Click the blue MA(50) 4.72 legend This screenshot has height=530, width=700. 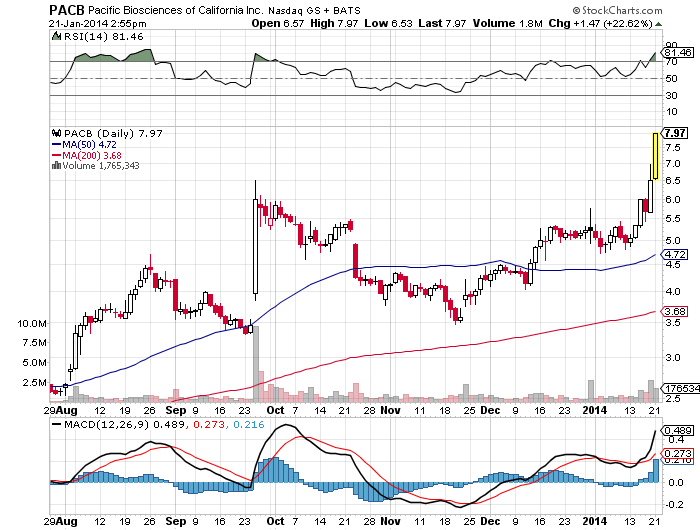pyautogui.click(x=84, y=144)
